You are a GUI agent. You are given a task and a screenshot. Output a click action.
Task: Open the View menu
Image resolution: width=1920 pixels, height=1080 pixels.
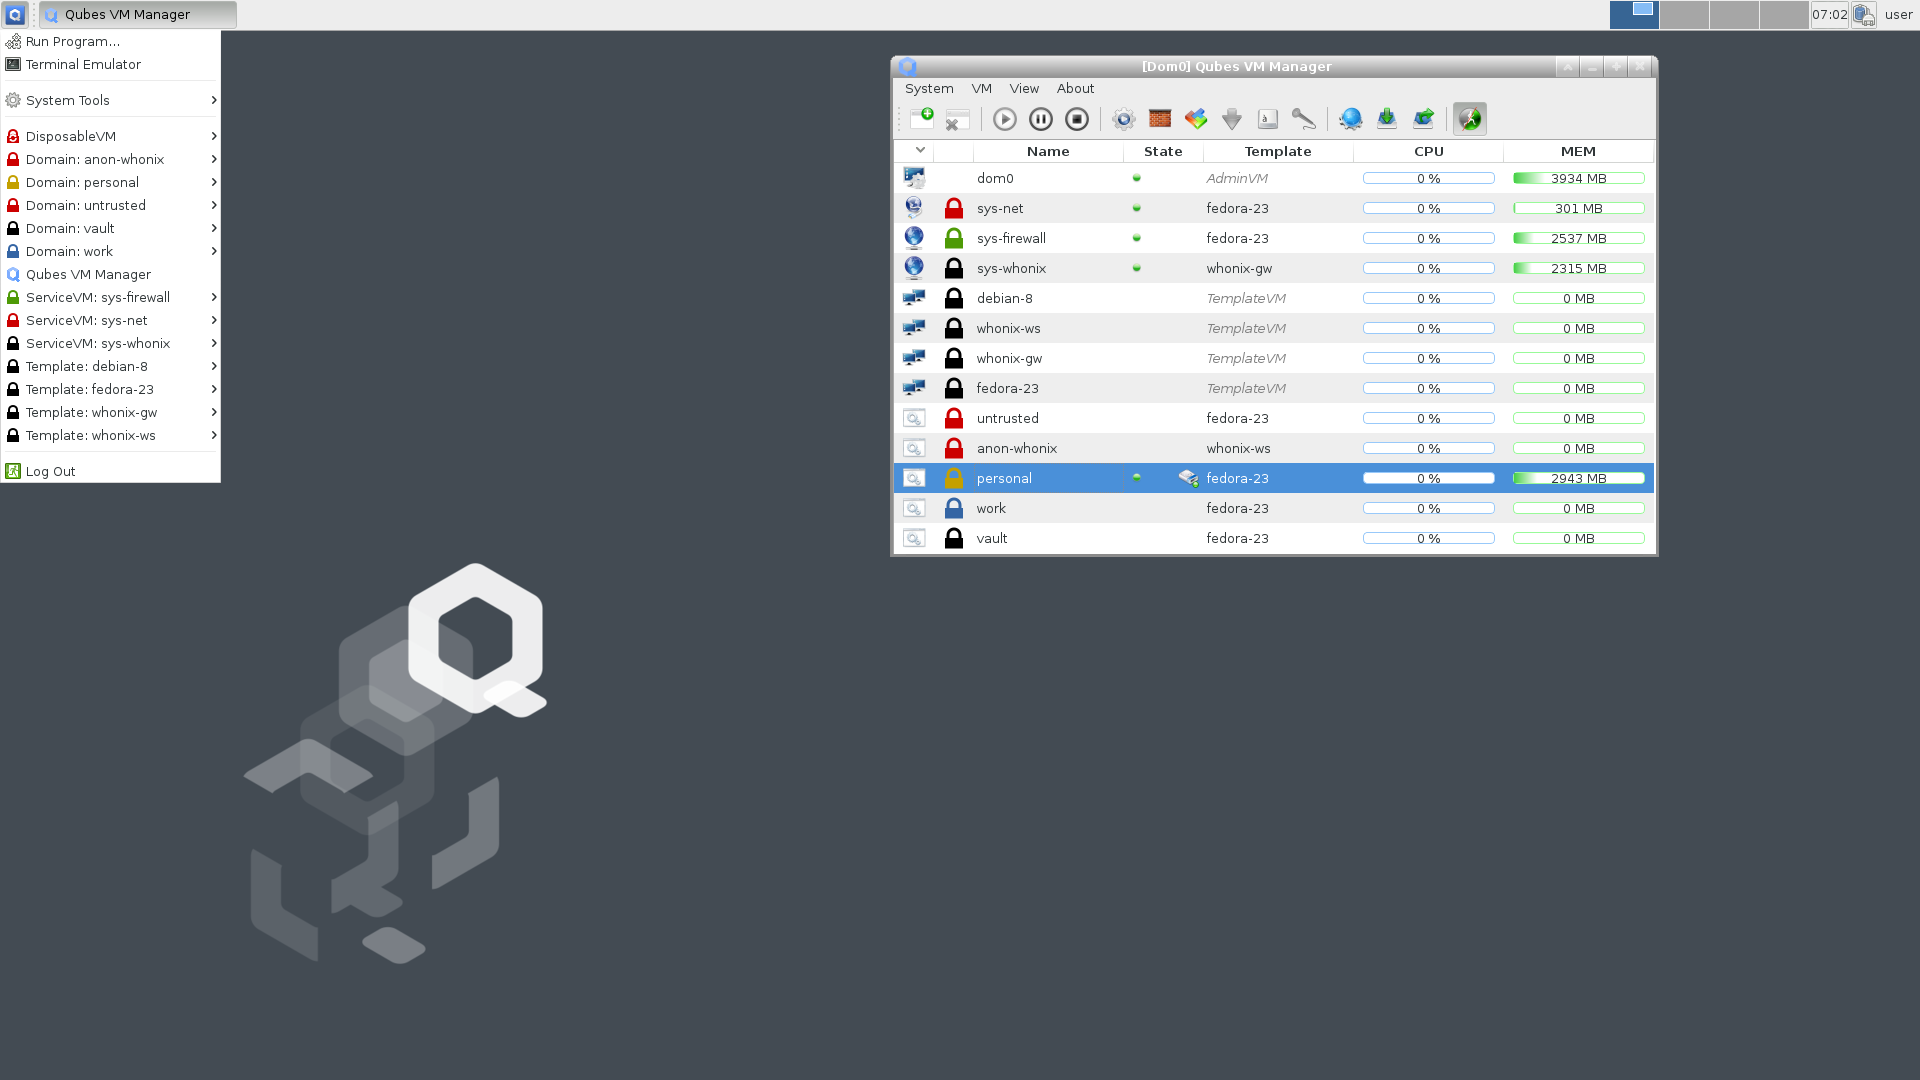[1024, 89]
